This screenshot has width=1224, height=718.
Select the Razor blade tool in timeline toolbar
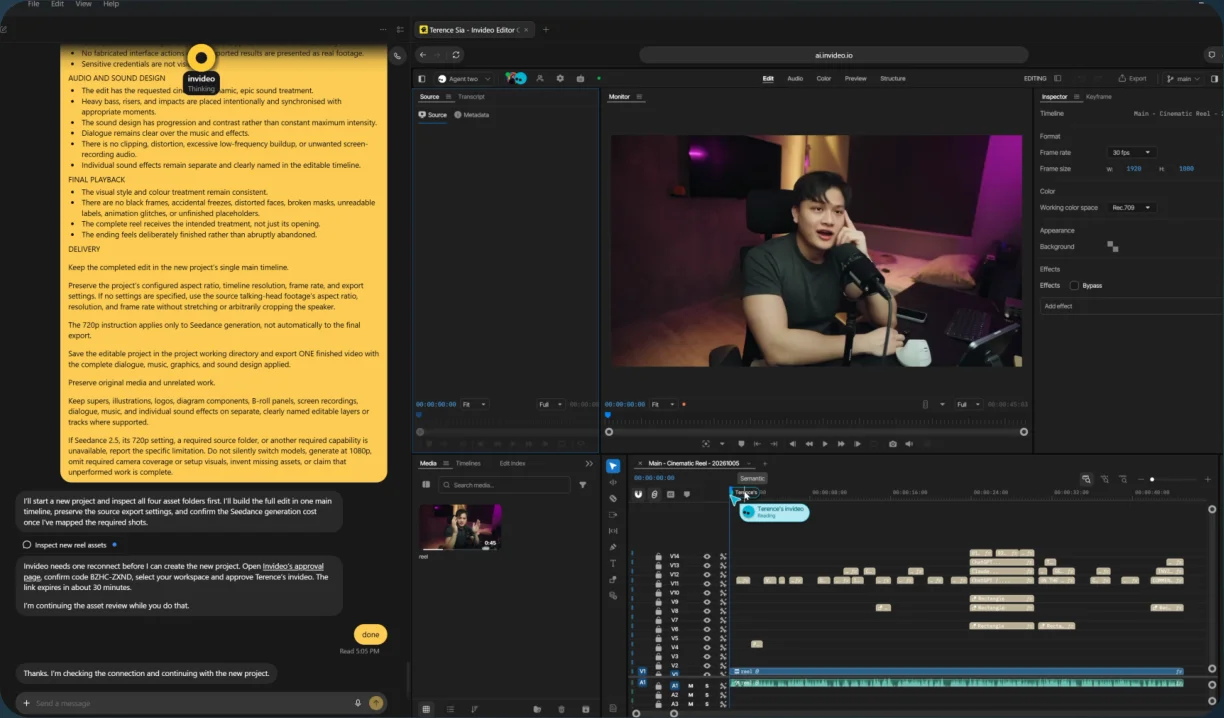pos(613,498)
